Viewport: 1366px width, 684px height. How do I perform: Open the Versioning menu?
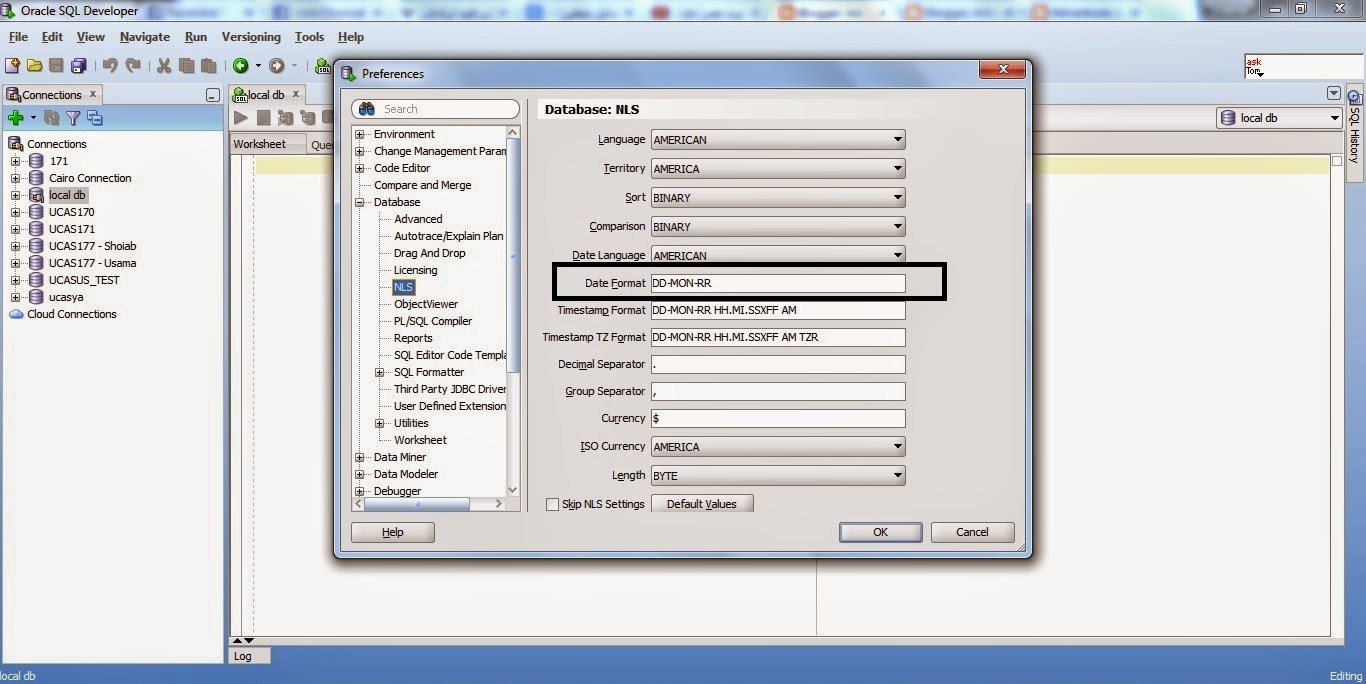[250, 37]
